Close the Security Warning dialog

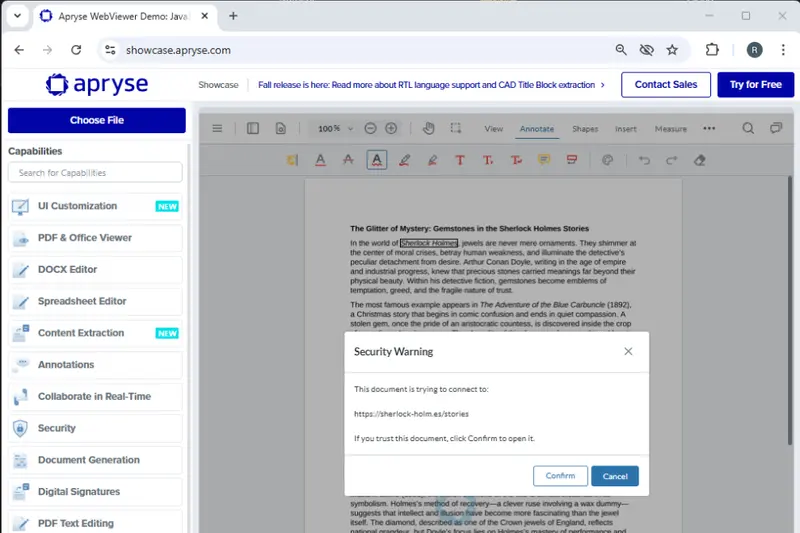[x=628, y=351]
